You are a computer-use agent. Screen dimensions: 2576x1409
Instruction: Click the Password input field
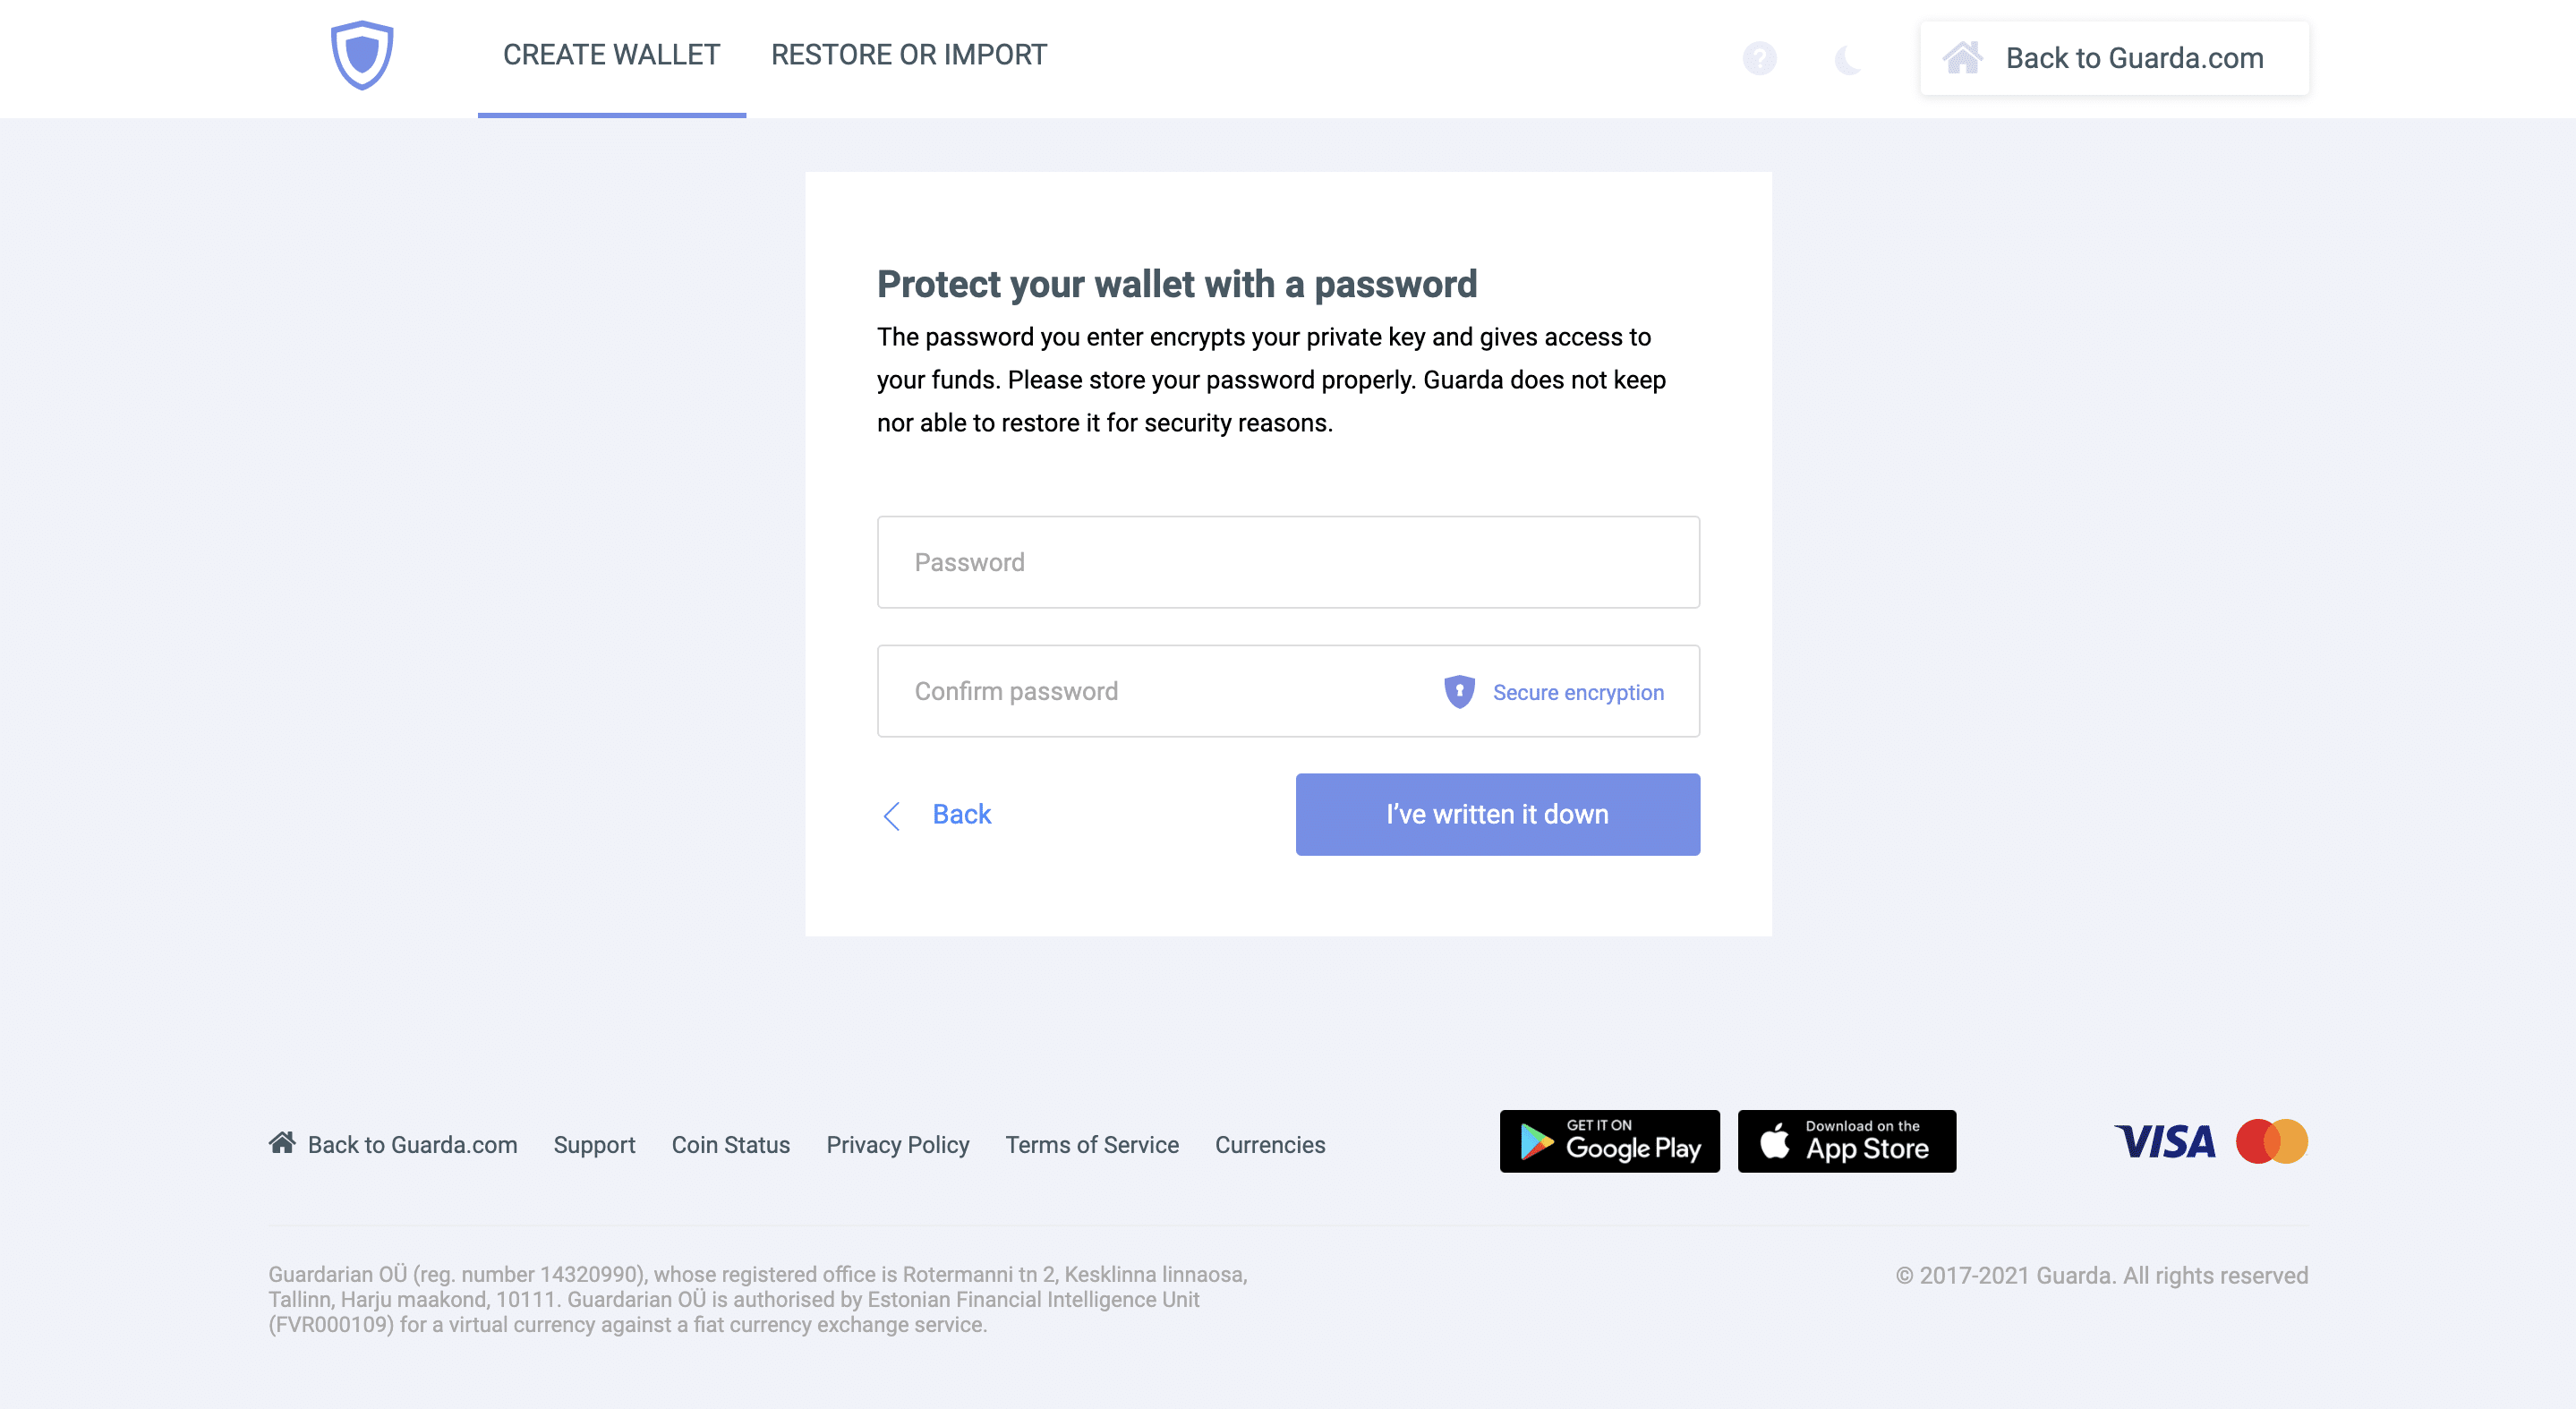pyautogui.click(x=1287, y=562)
